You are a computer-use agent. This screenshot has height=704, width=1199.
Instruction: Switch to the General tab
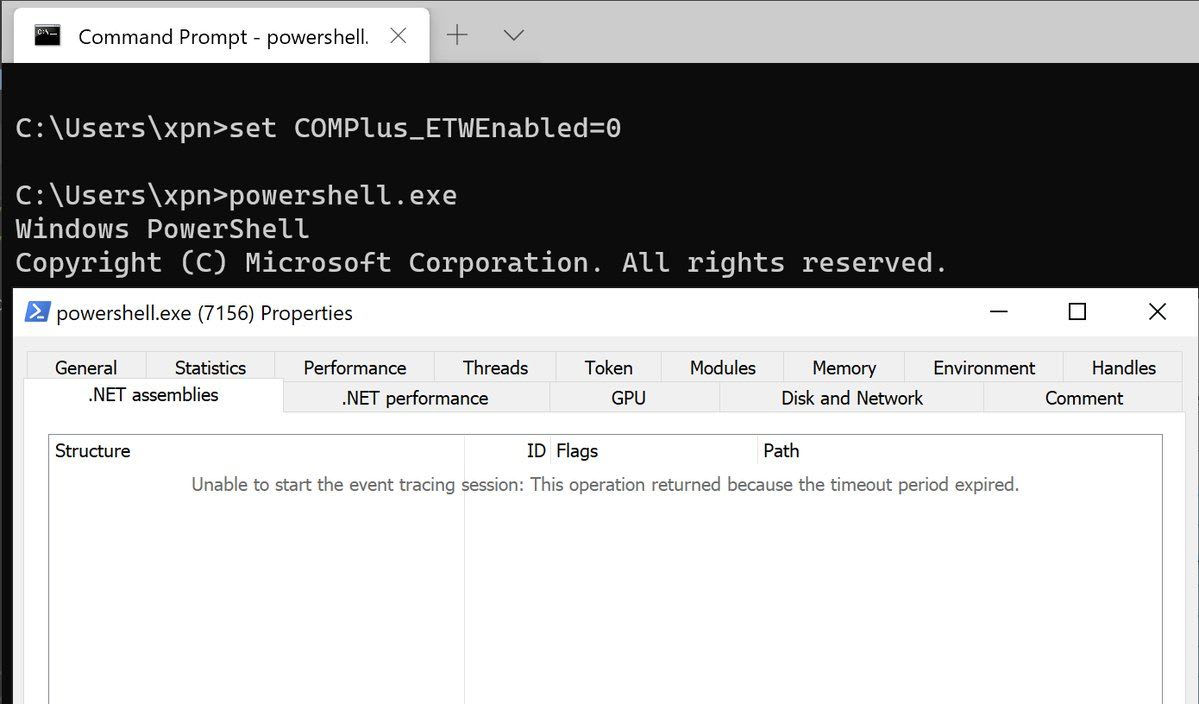(x=86, y=368)
